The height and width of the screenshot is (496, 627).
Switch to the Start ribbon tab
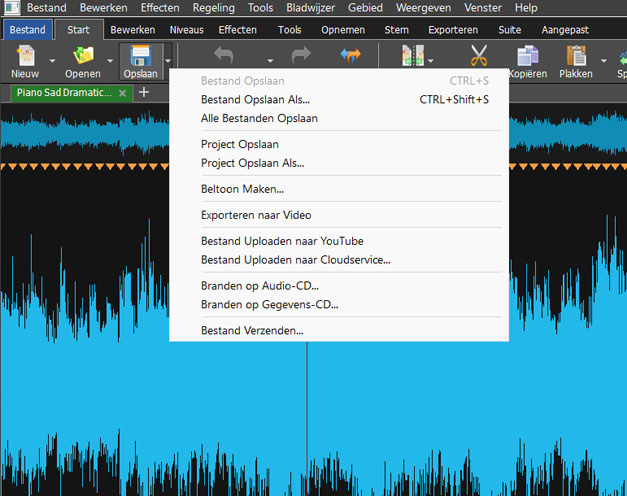point(78,30)
